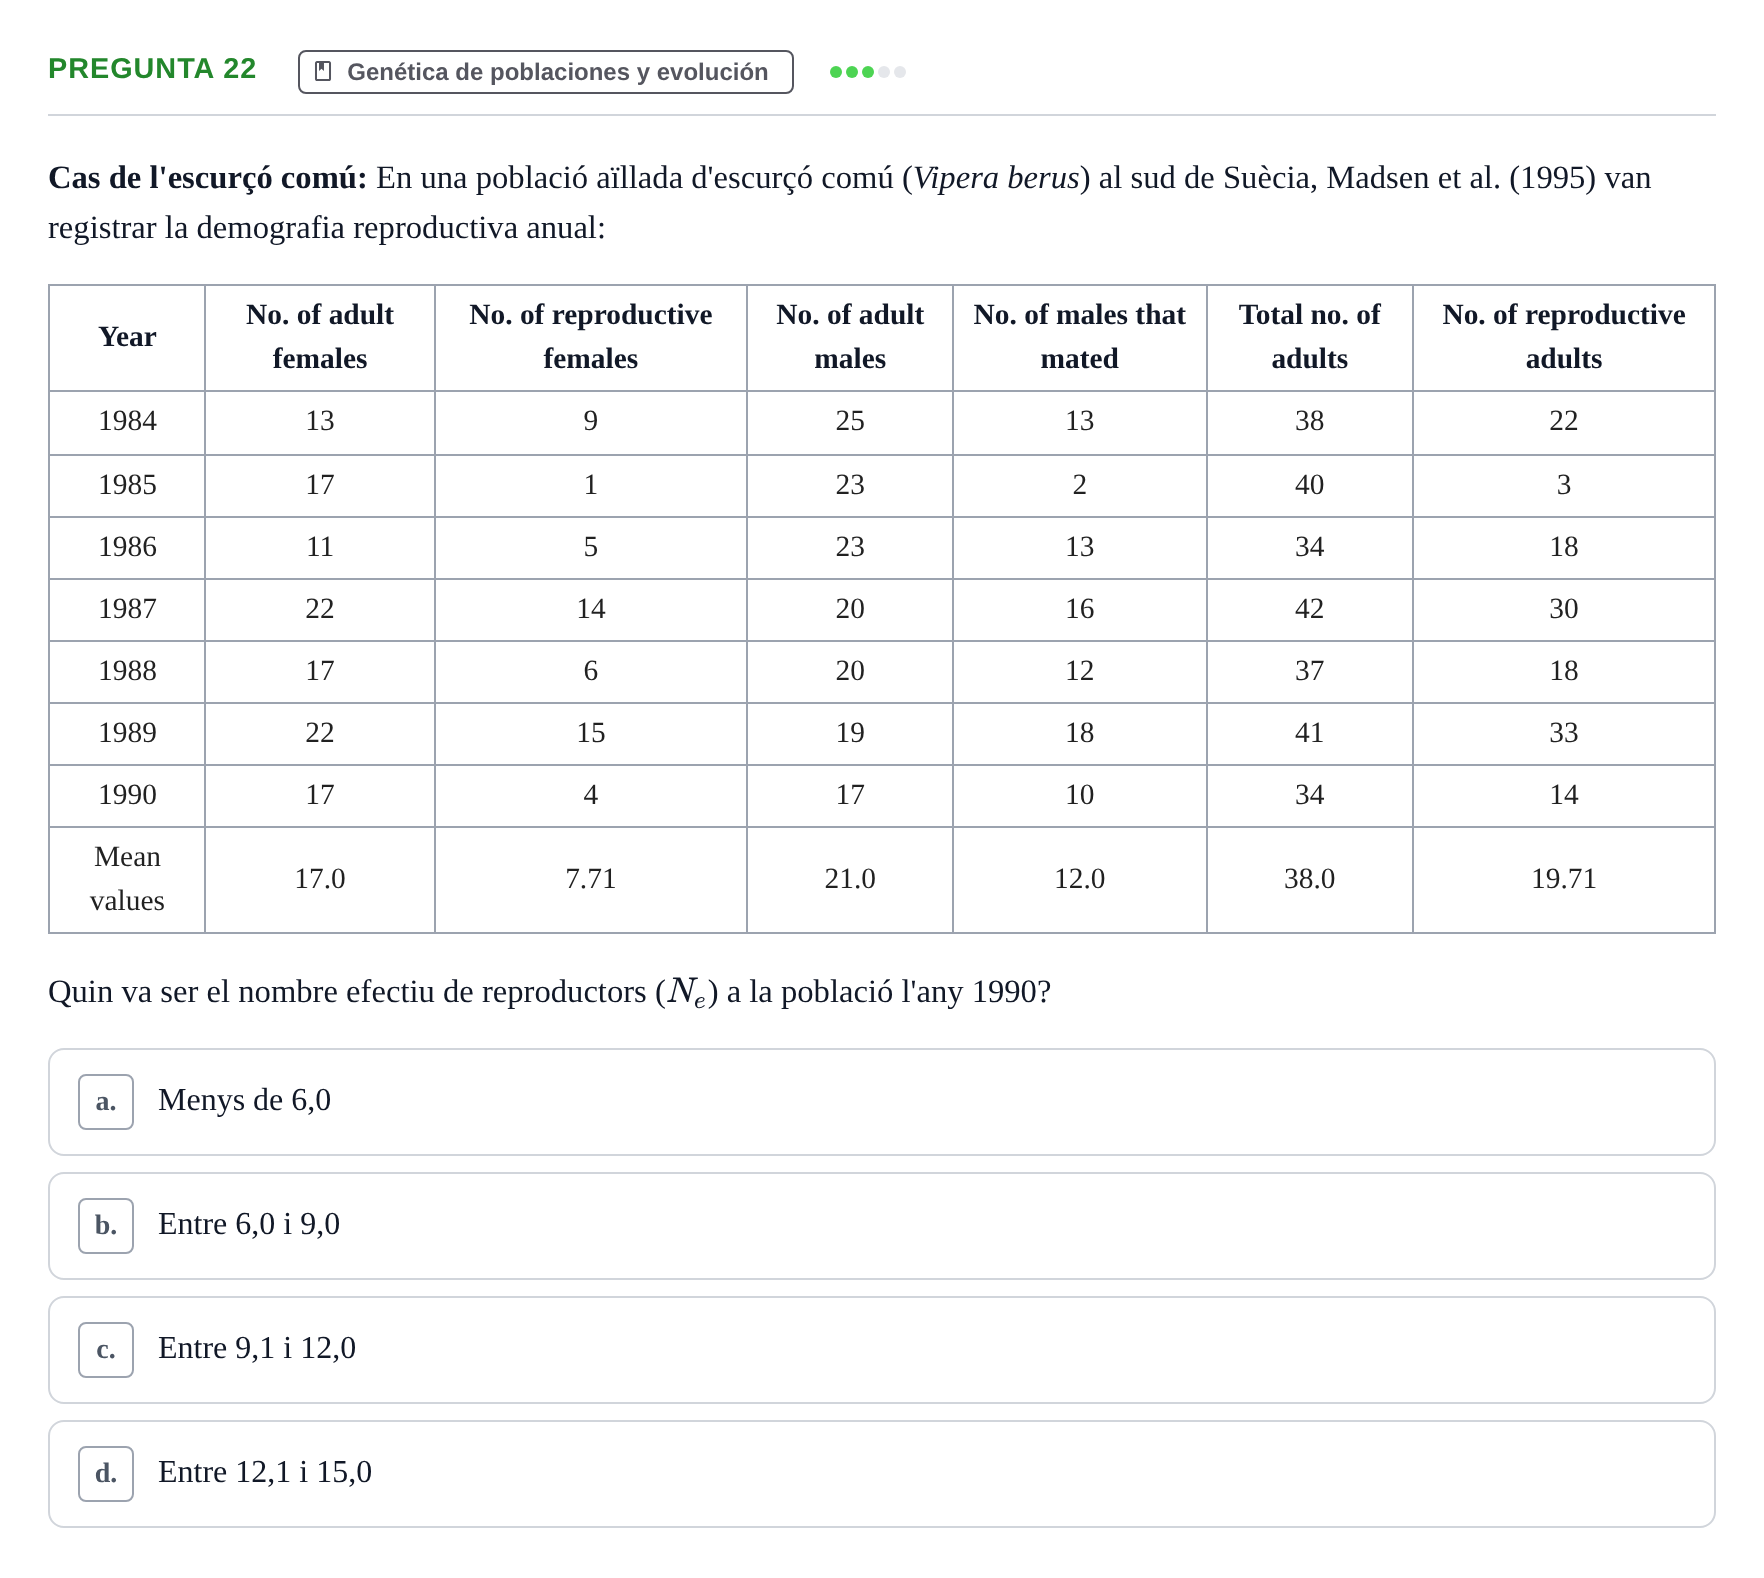Click the No. of reproductive females header
Viewport: 1764px width, 1578px height.
(591, 338)
